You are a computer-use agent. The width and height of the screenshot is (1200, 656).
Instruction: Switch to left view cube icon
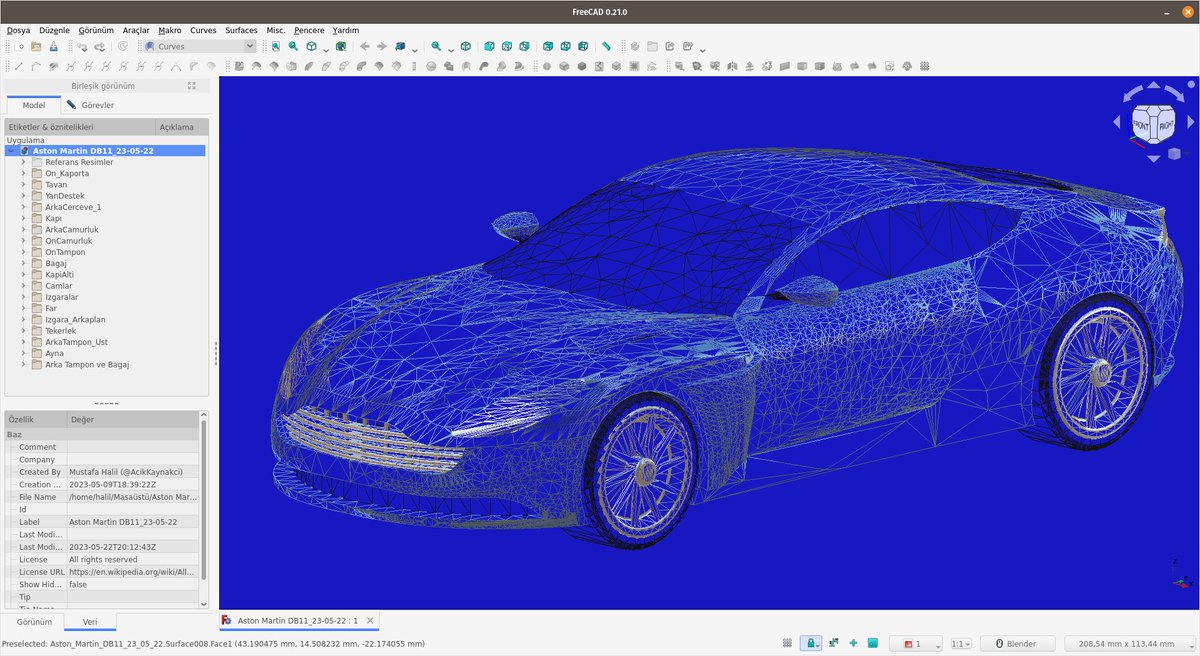(x=583, y=46)
